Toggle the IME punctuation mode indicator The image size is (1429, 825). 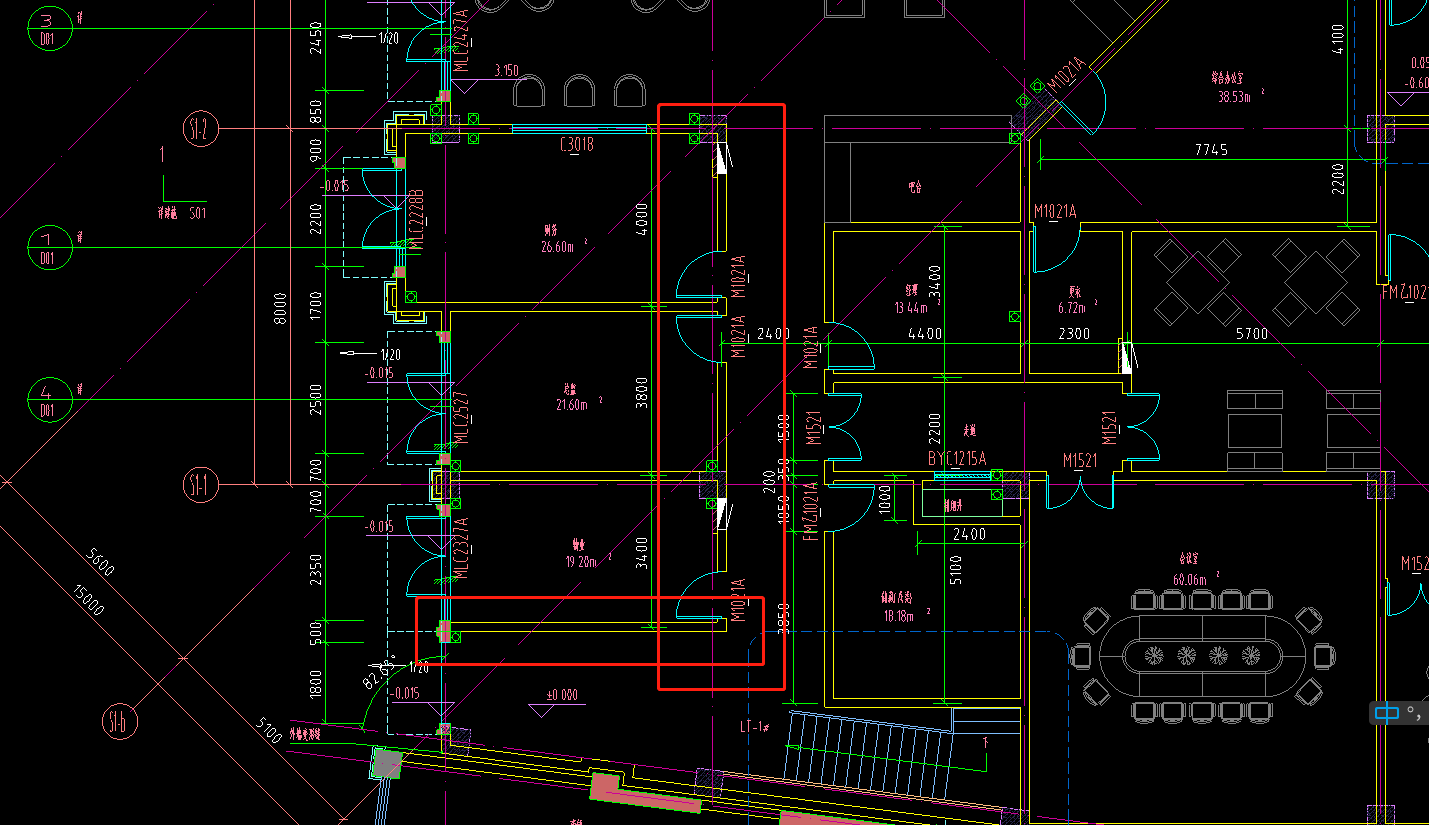[x=1413, y=712]
